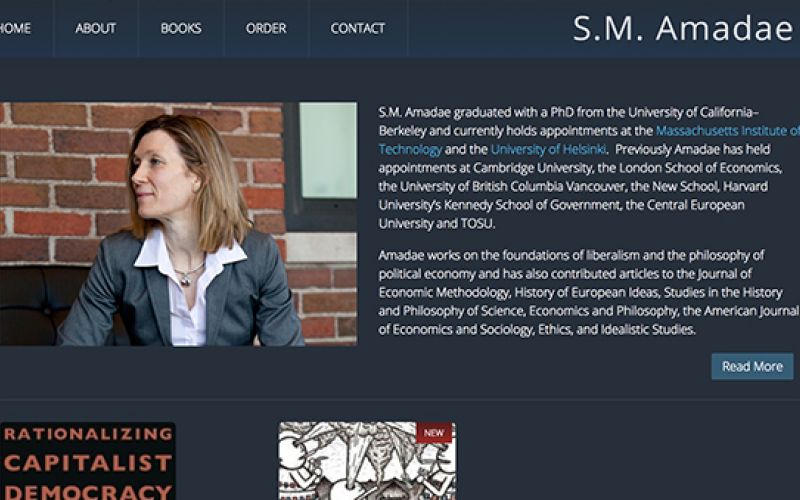
Task: Click the red NEW badge
Action: point(434,433)
